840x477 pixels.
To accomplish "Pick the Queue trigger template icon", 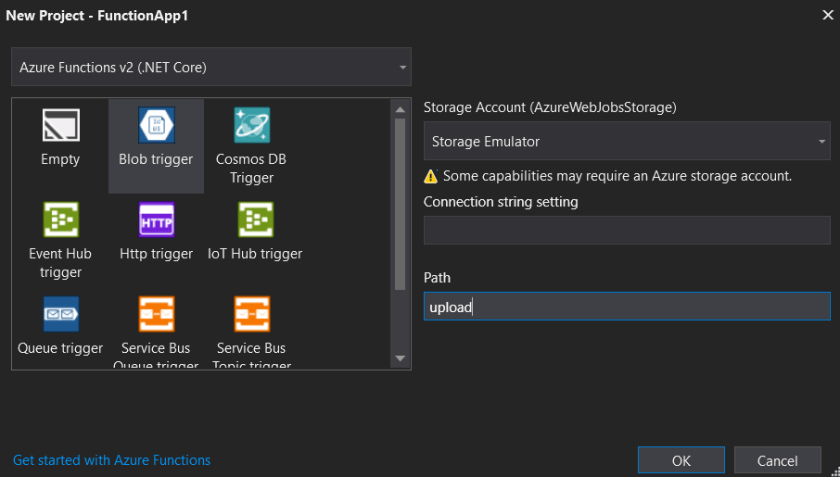I will coord(60,314).
